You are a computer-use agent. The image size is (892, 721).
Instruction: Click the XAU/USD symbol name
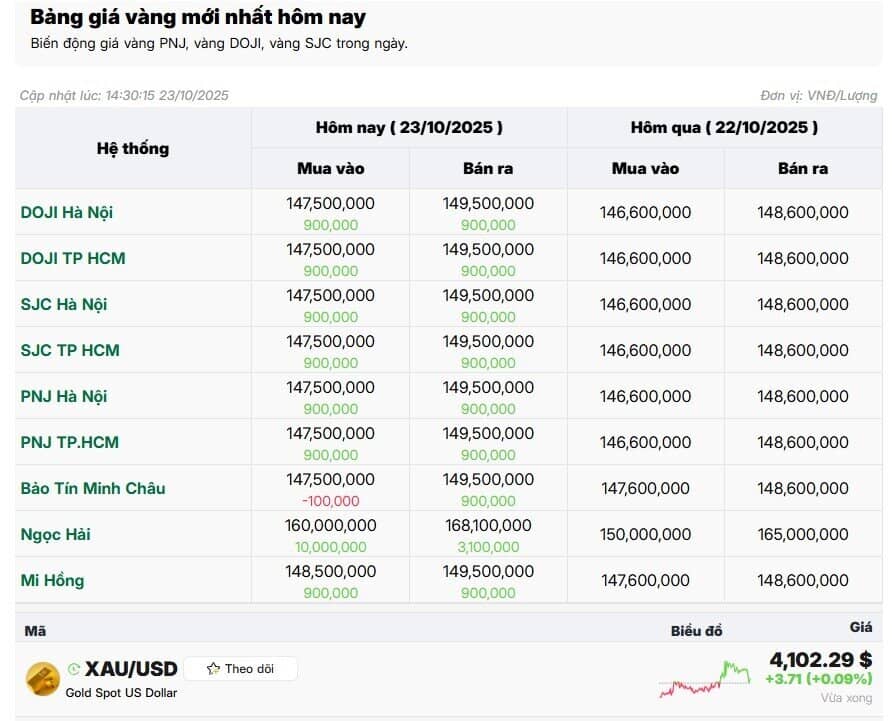[131, 669]
